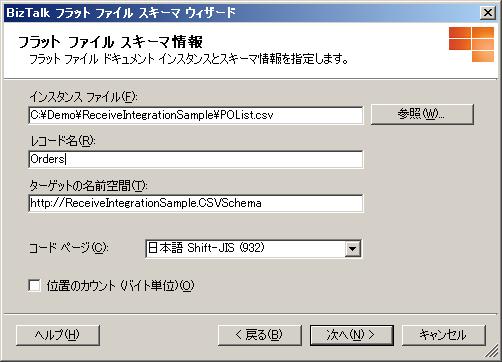Click the レコード名(R): label
Viewport: 502px width, 362px height.
pos(63,141)
